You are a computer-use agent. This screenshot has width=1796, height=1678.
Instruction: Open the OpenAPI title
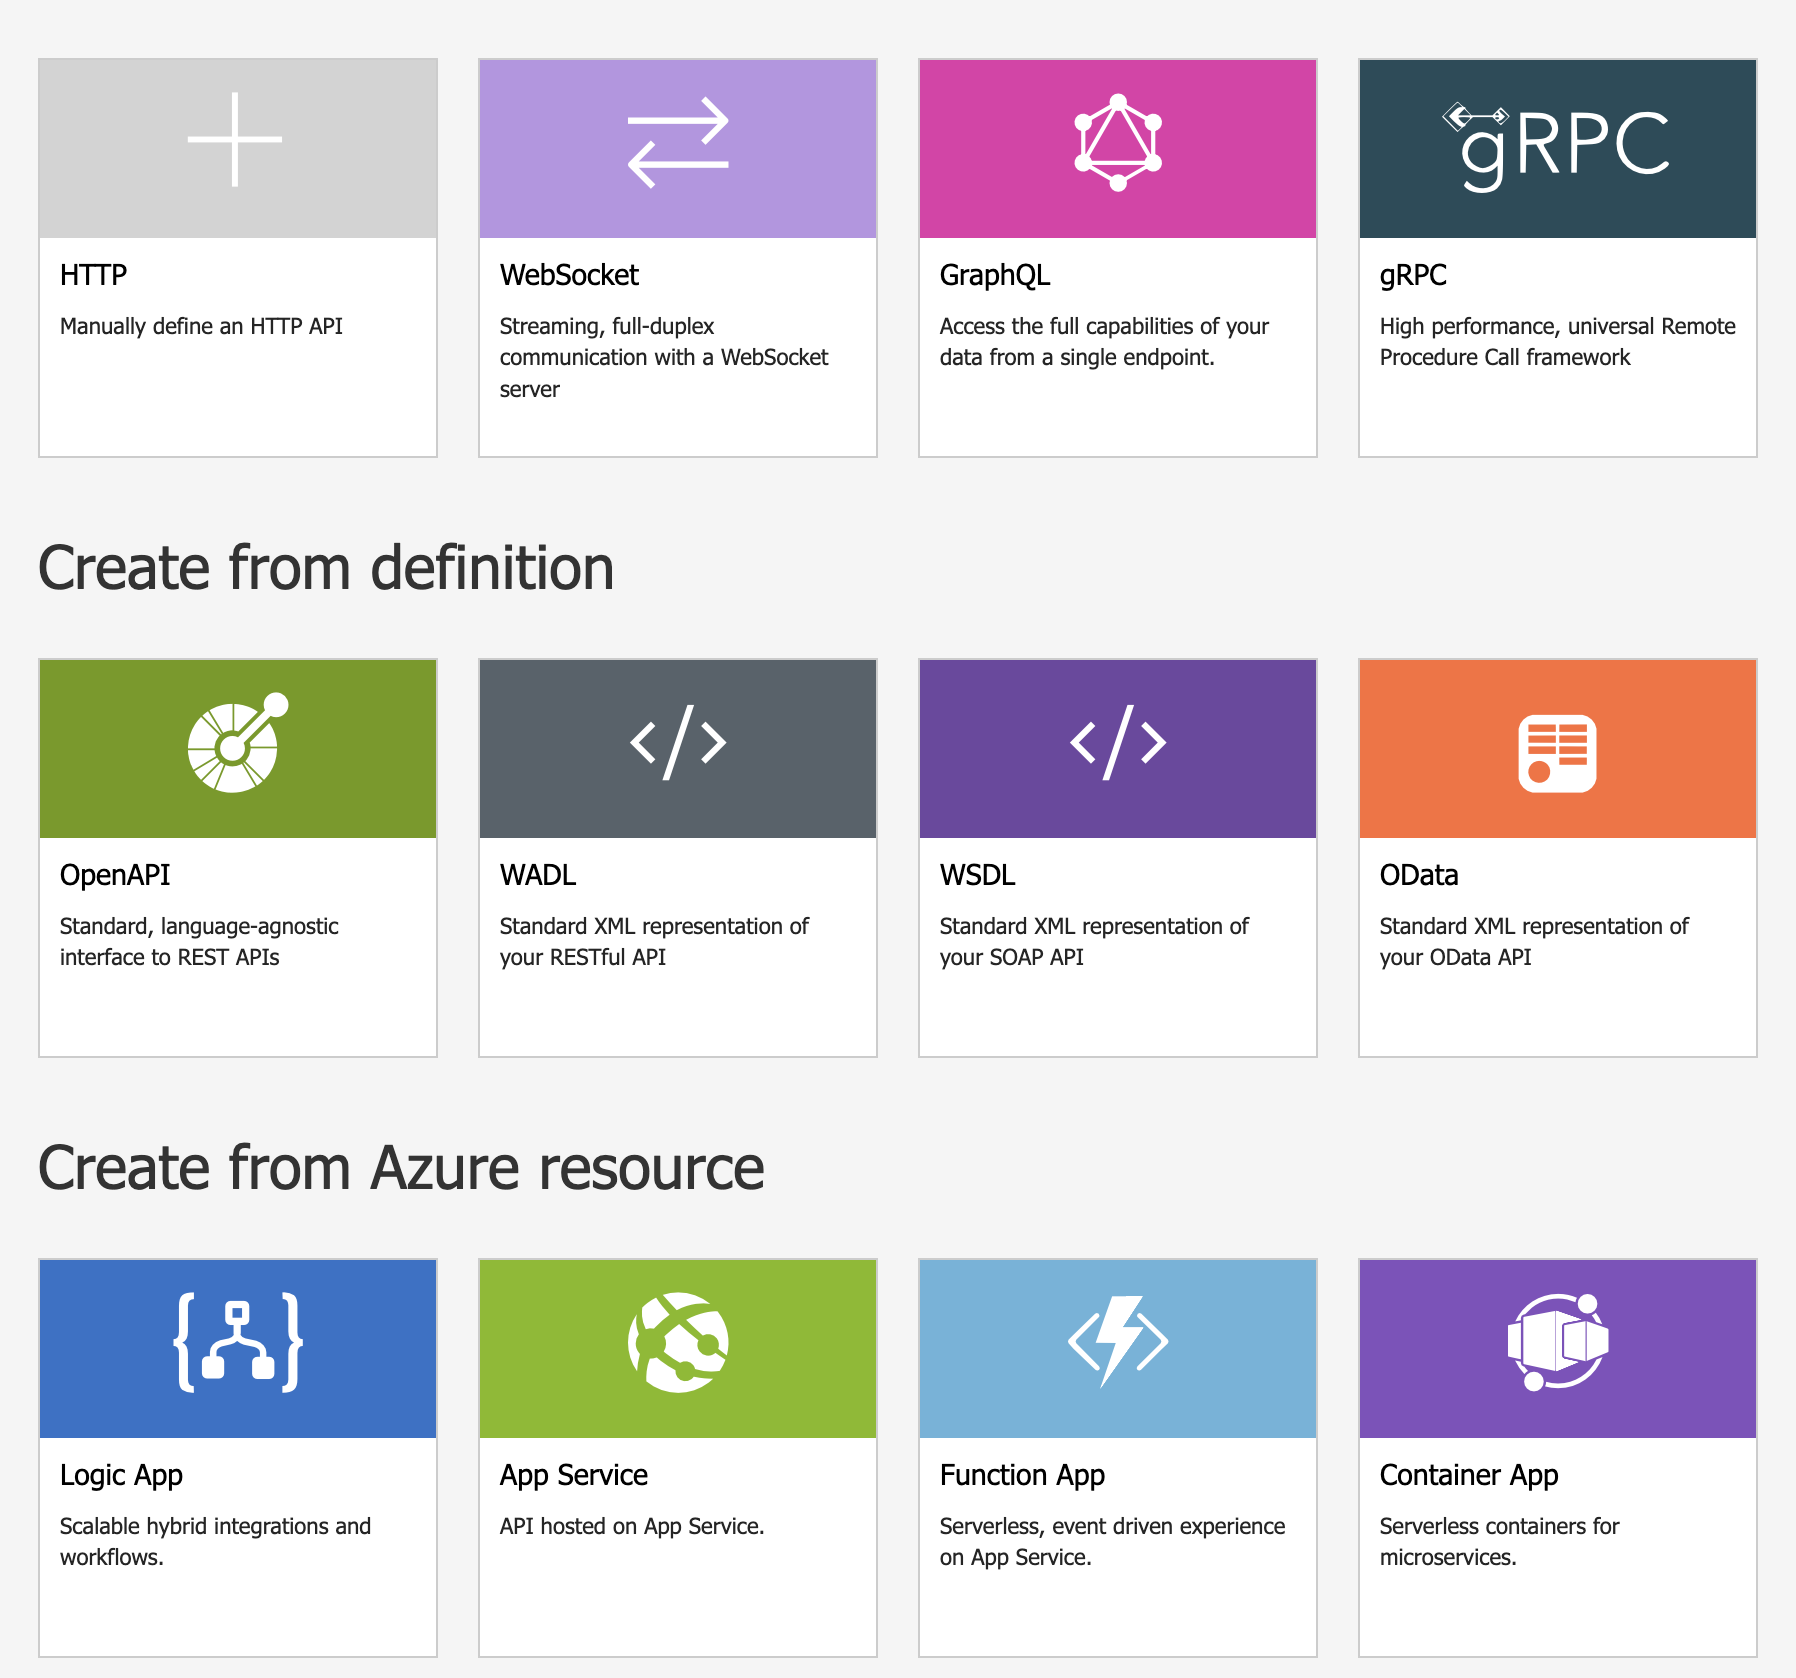click(x=115, y=875)
